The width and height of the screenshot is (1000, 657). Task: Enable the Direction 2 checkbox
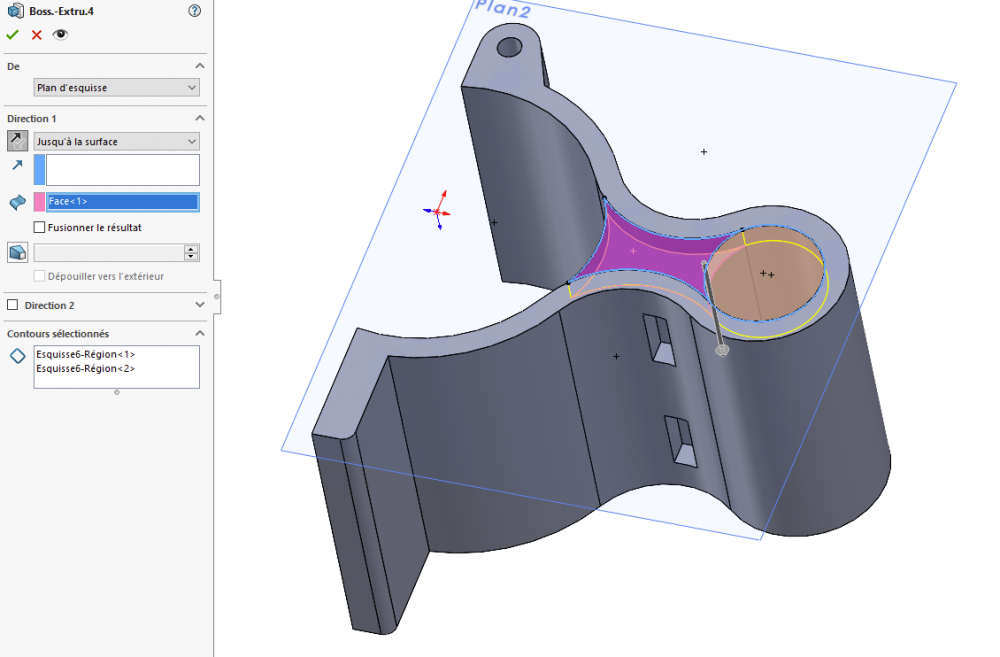pyautogui.click(x=13, y=305)
